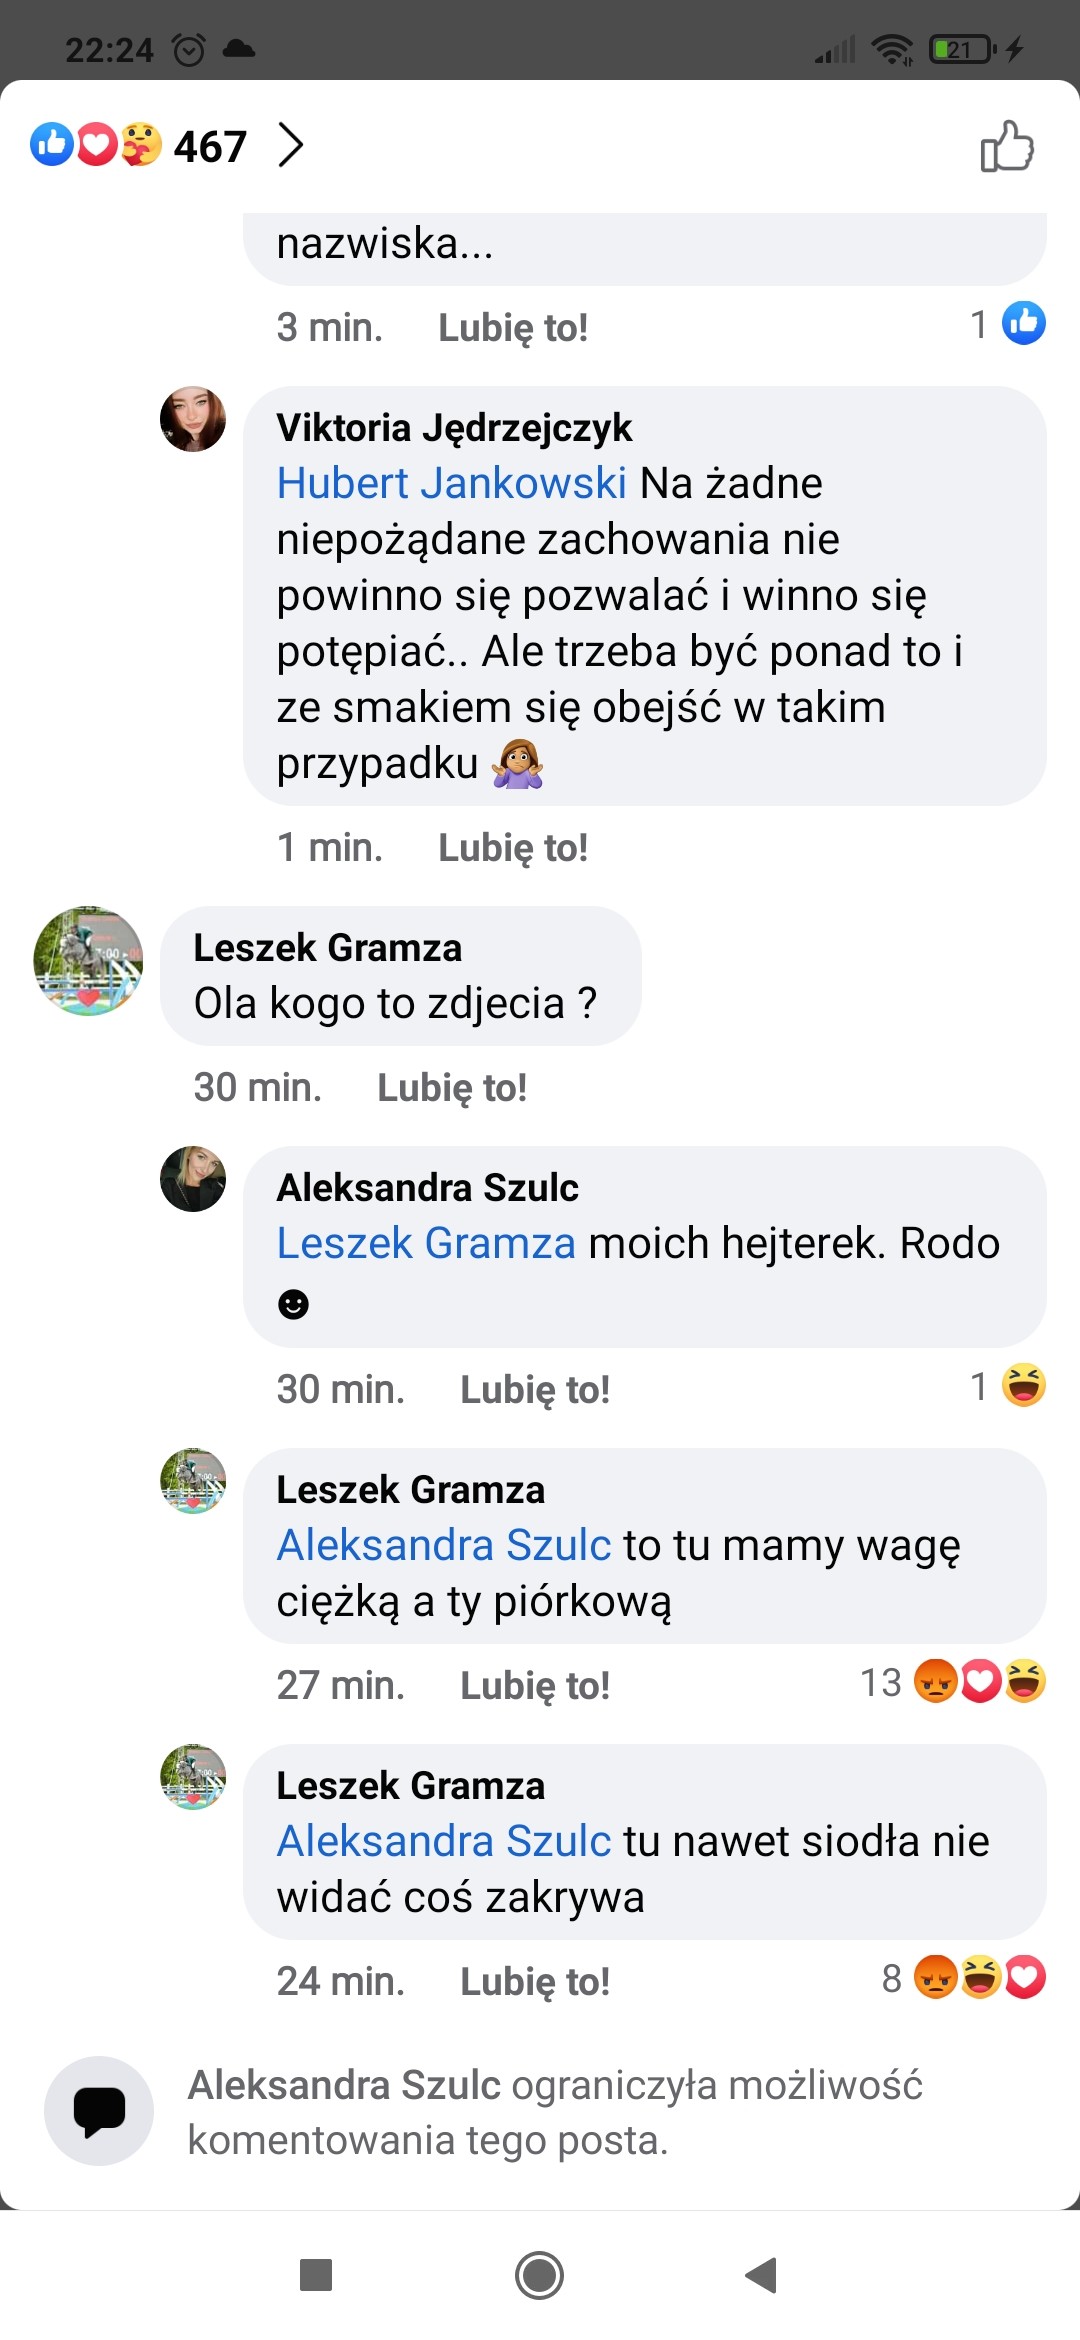Open the Hubert Jankowski mention link

pyautogui.click(x=451, y=484)
